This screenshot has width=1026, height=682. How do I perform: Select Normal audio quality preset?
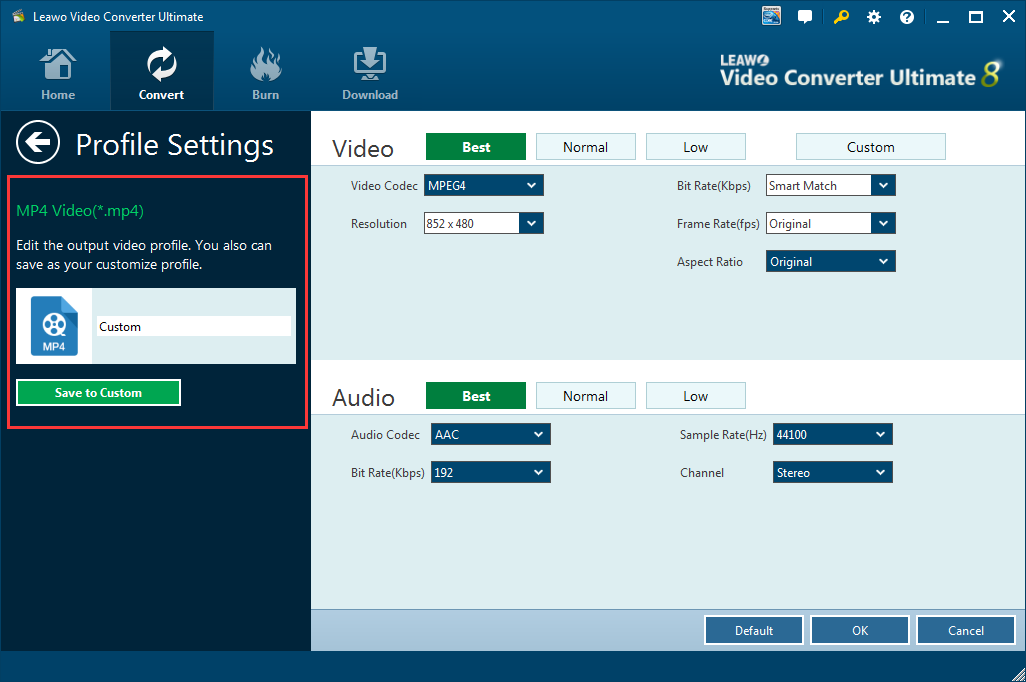click(x=586, y=396)
